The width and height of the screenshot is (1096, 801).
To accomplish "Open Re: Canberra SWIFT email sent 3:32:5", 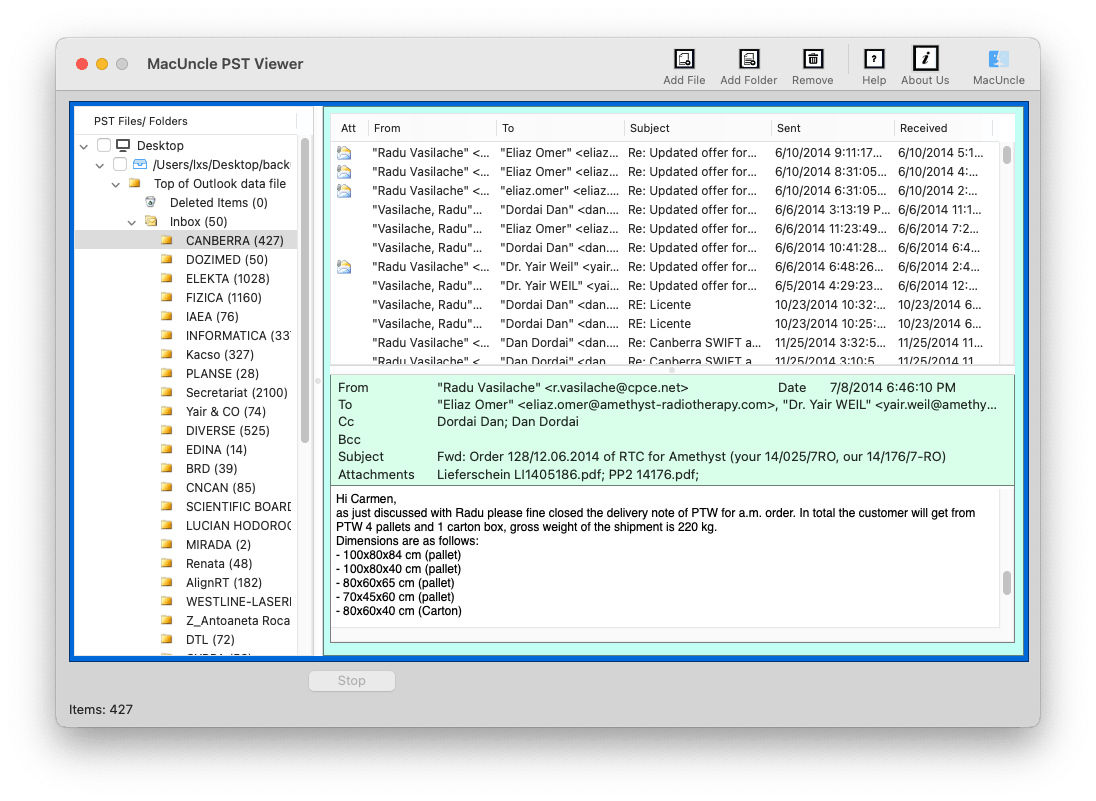I will tap(667, 342).
